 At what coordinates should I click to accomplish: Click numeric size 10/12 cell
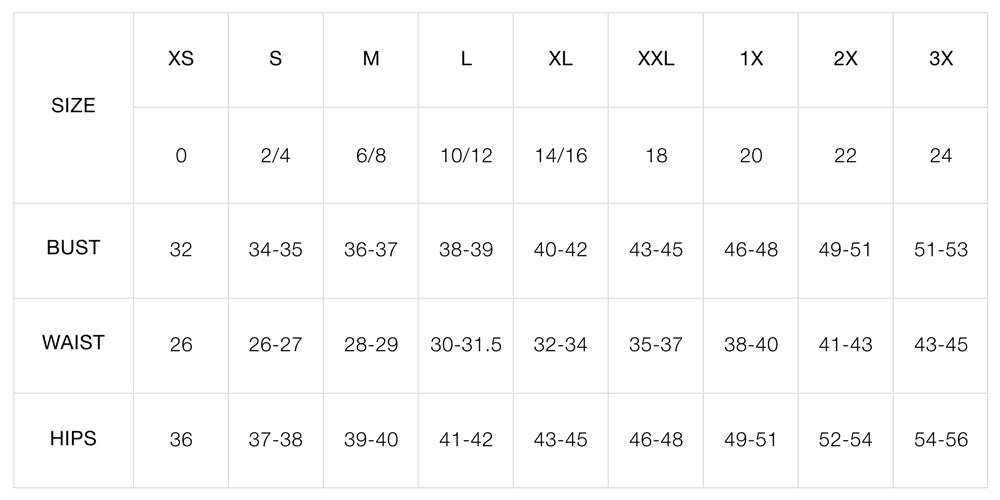click(466, 156)
